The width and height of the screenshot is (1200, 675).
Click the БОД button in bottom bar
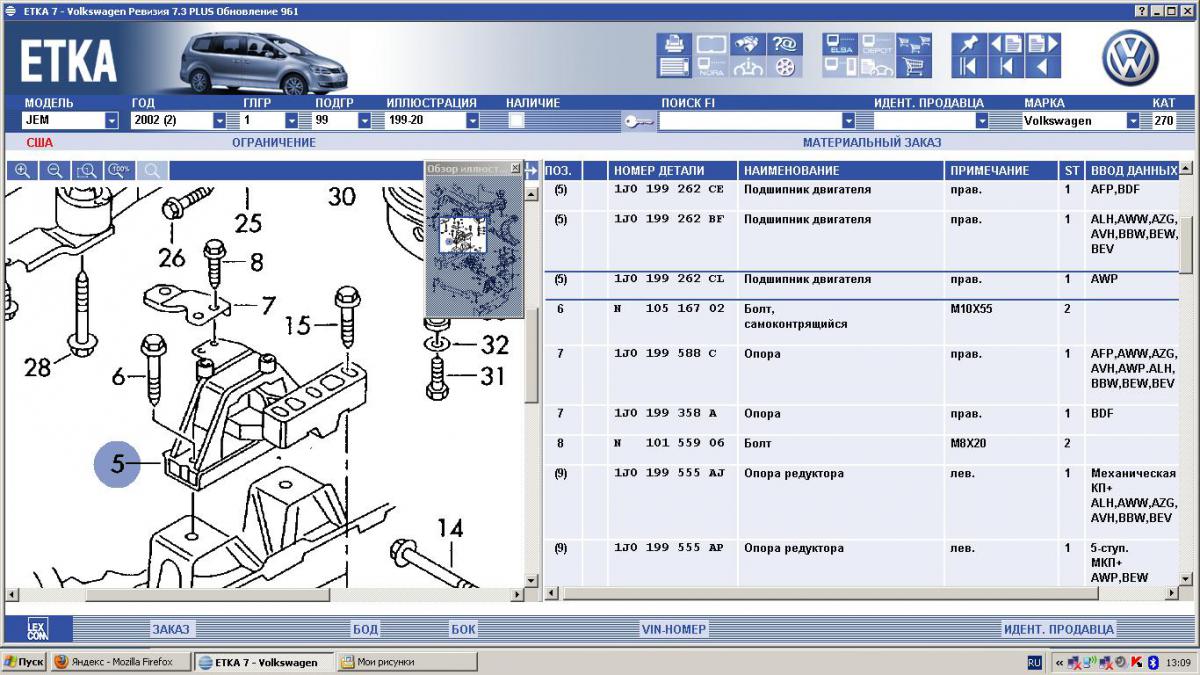coord(365,629)
